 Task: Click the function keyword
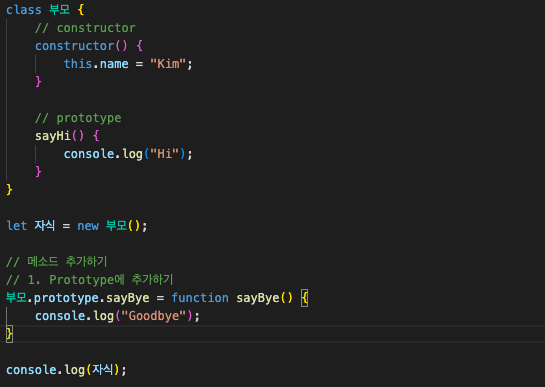[200, 298]
